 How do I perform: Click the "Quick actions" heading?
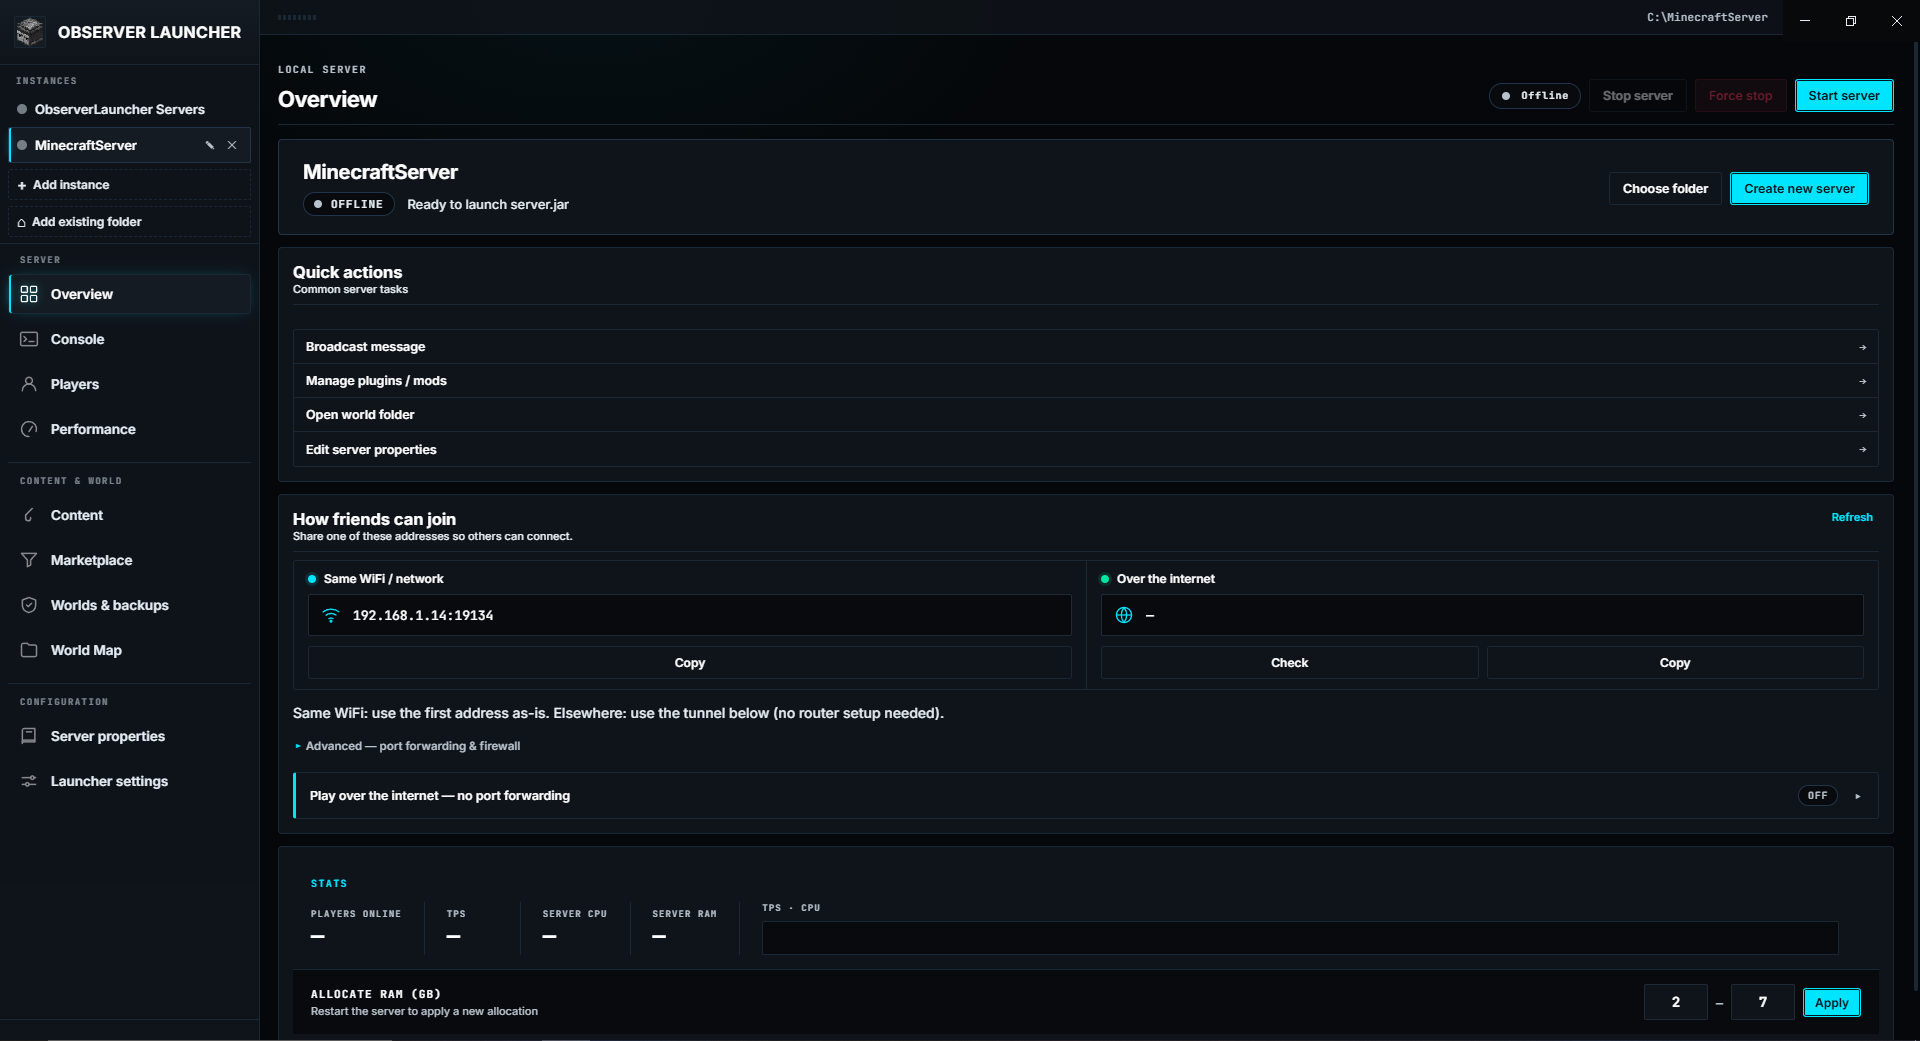pos(347,272)
